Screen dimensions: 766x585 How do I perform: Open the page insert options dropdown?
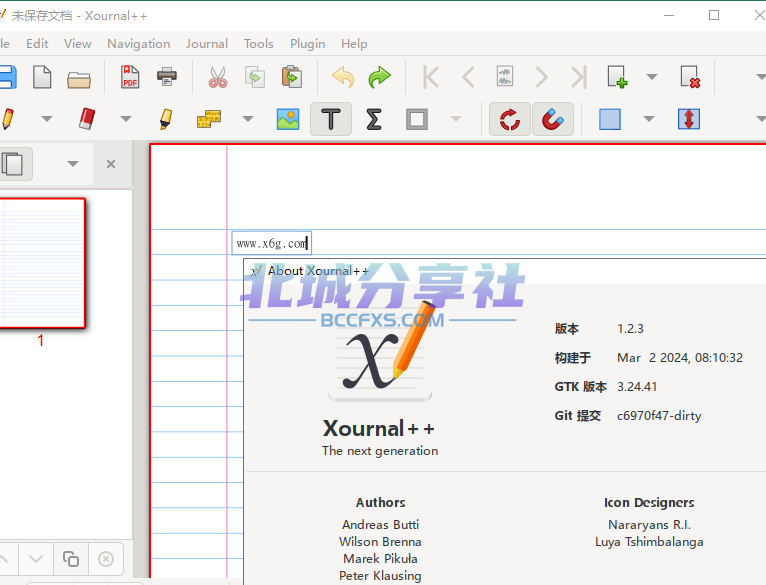click(652, 77)
